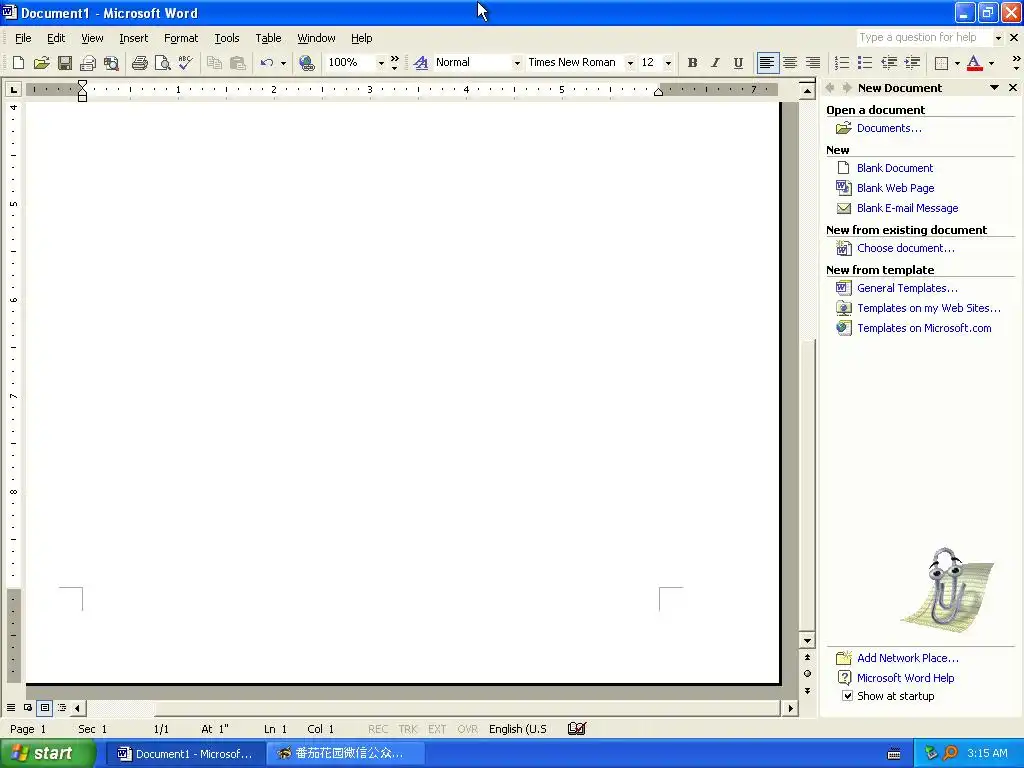This screenshot has width=1024, height=768.
Task: Click the Print toolbar icon
Action: [x=139, y=63]
